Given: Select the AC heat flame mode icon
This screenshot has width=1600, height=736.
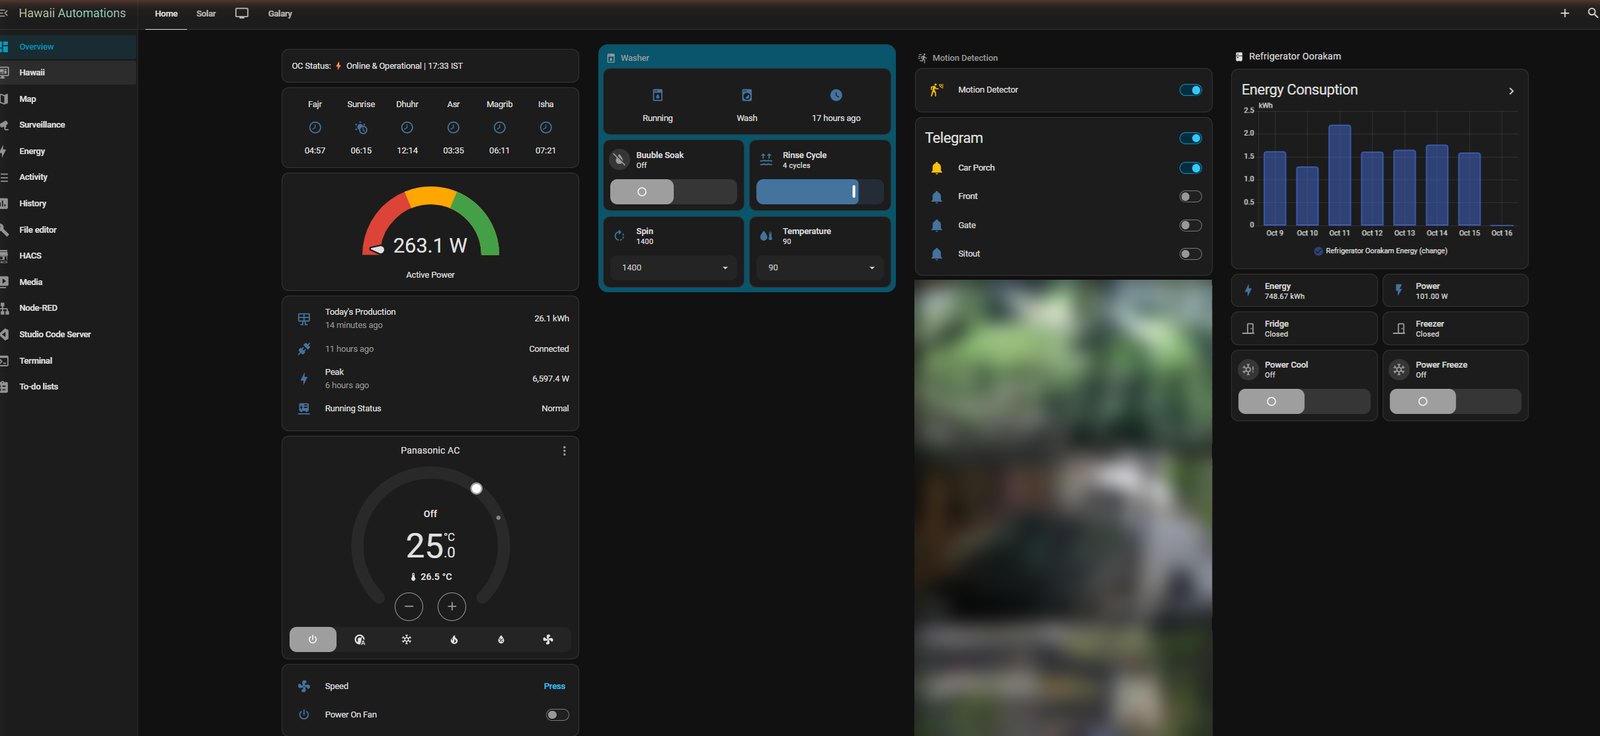Looking at the screenshot, I should pyautogui.click(x=454, y=639).
